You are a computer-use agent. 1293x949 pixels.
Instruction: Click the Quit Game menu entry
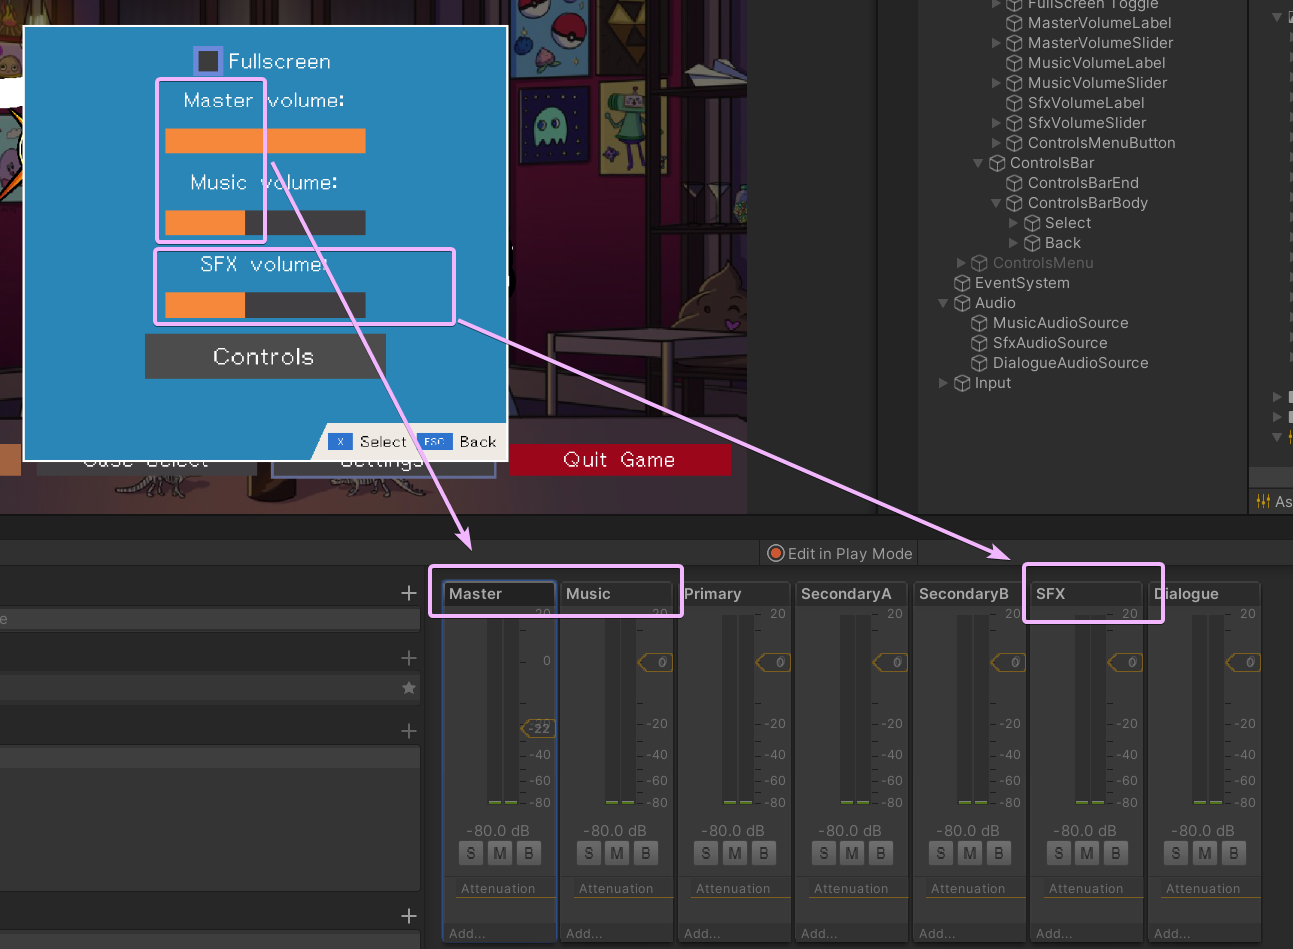pos(620,460)
